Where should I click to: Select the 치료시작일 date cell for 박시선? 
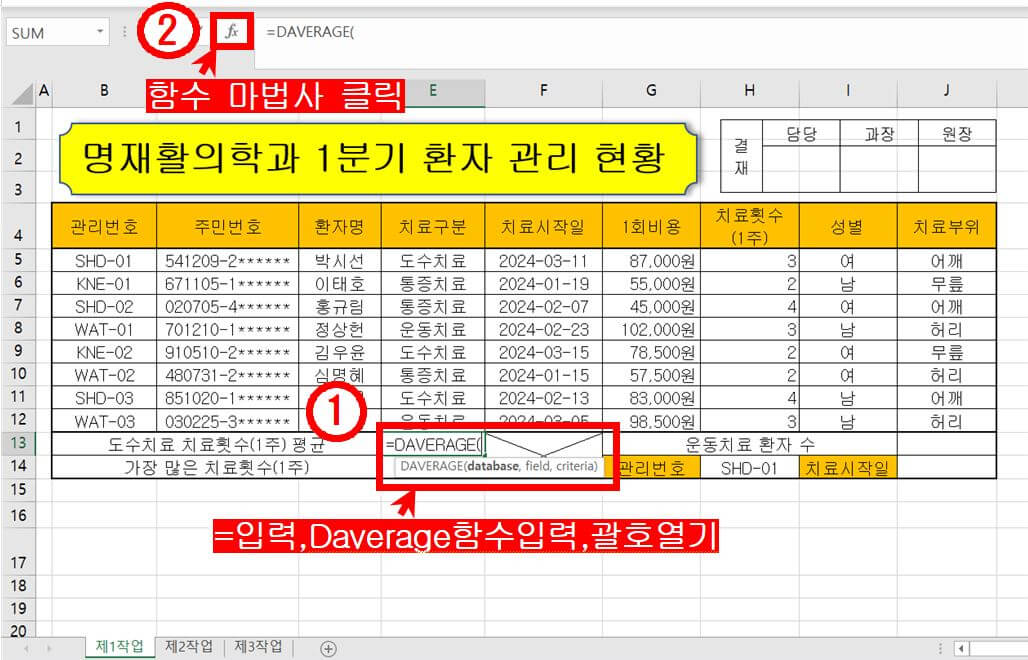tap(543, 260)
